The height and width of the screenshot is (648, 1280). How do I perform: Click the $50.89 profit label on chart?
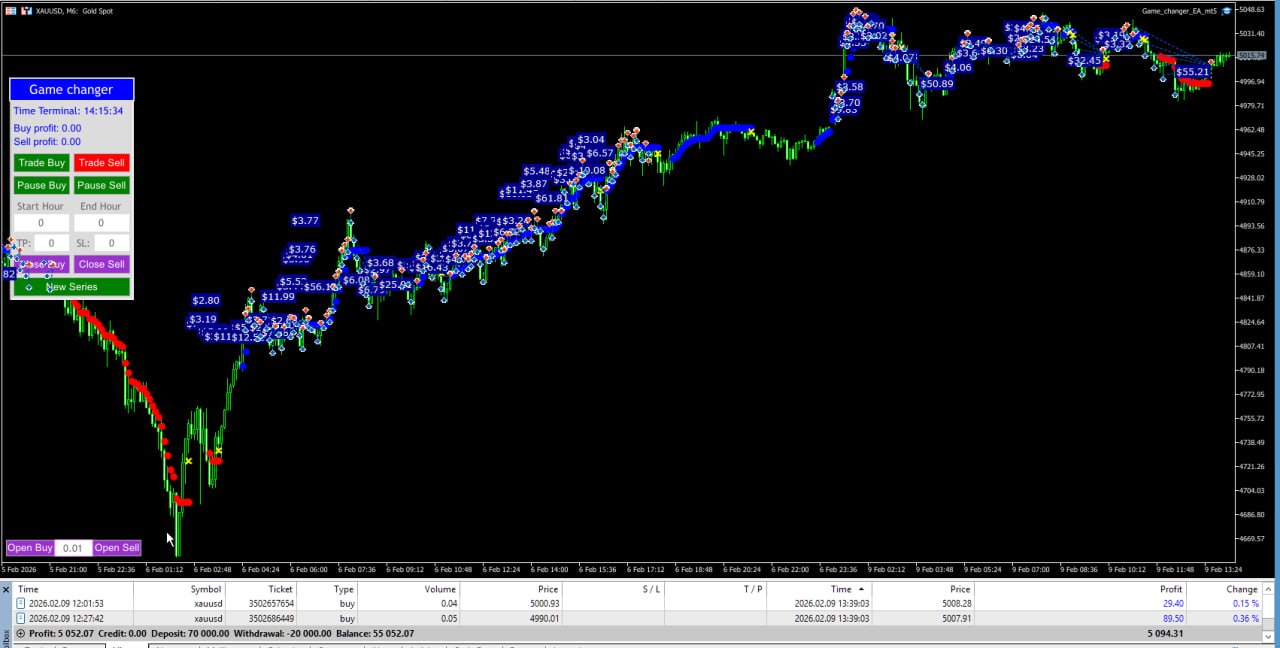tap(937, 84)
